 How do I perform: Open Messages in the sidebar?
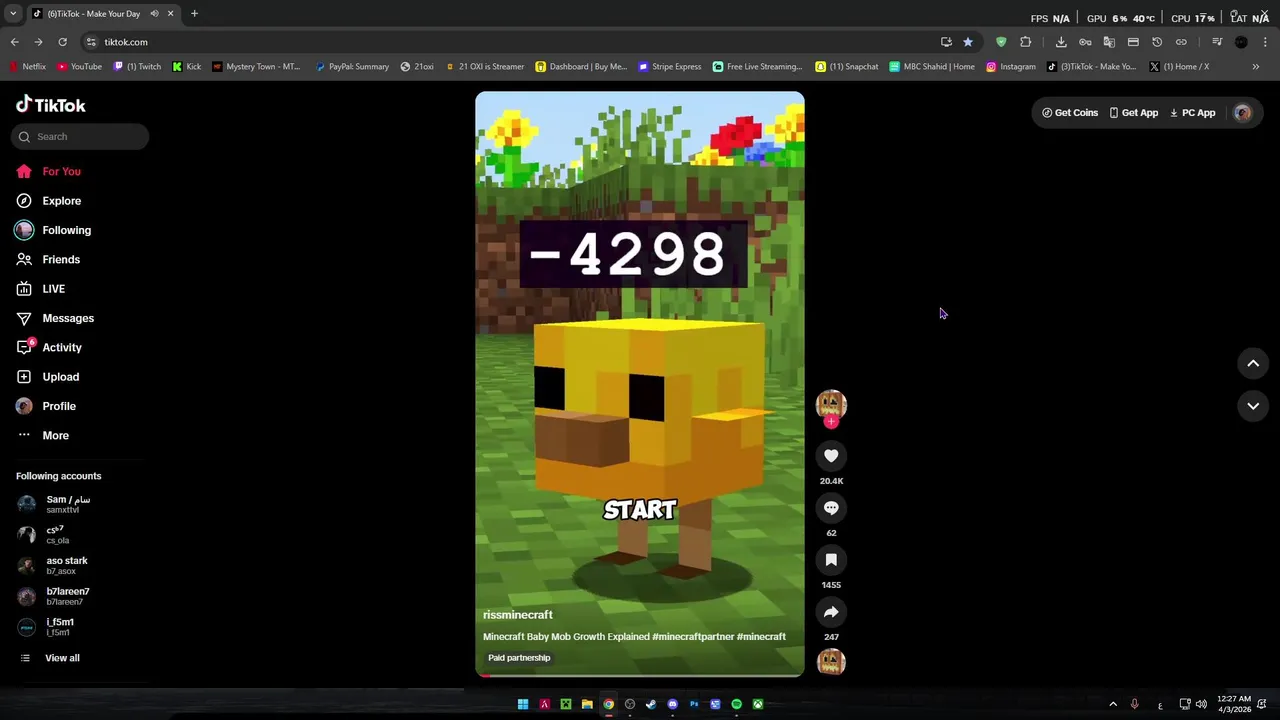point(54,318)
